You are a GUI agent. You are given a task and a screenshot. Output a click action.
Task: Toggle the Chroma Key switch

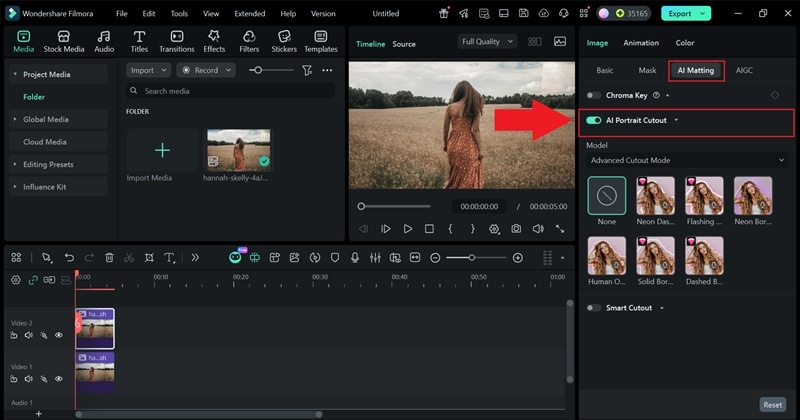click(593, 95)
